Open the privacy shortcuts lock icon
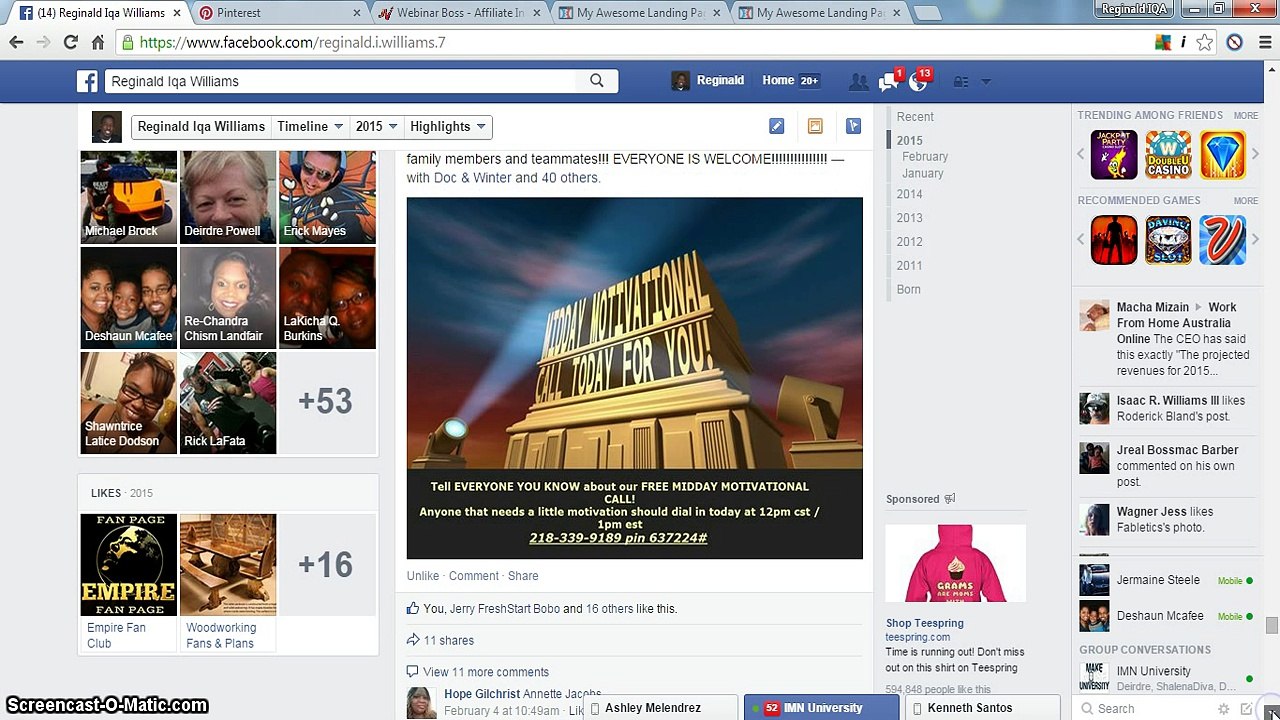The height and width of the screenshot is (720, 1280). (961, 82)
